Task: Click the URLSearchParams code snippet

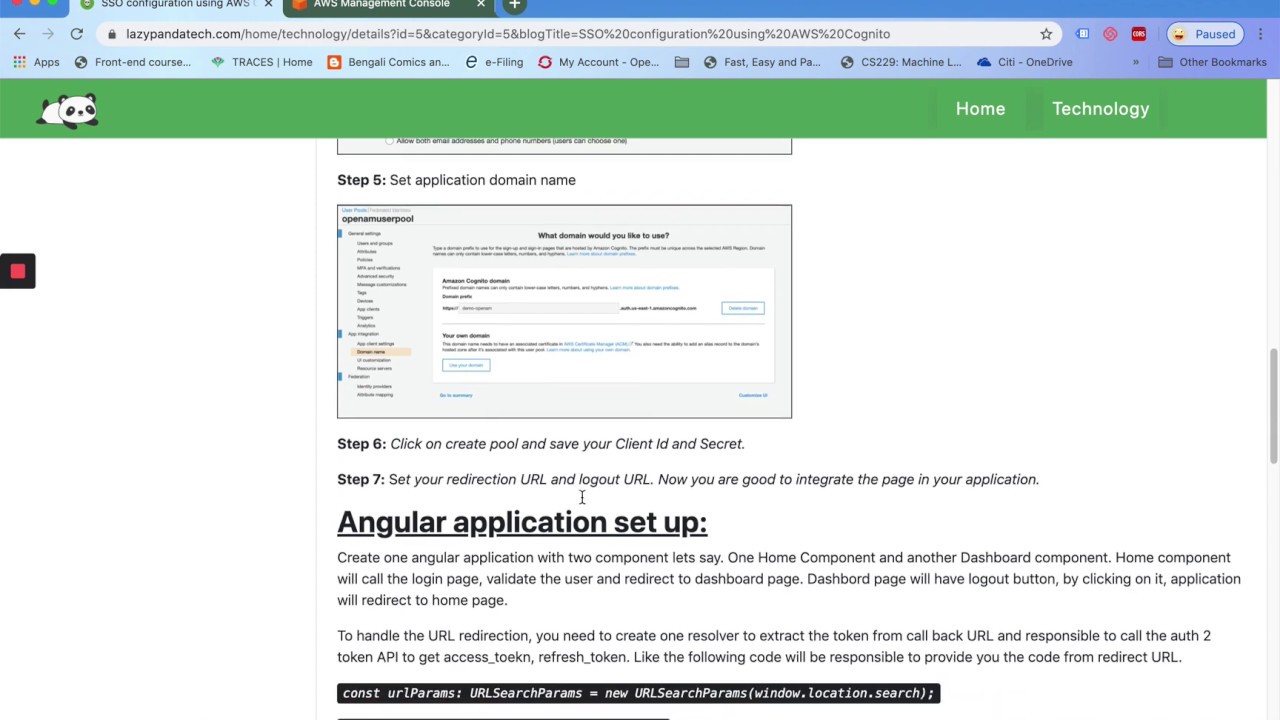Action: 638,693
